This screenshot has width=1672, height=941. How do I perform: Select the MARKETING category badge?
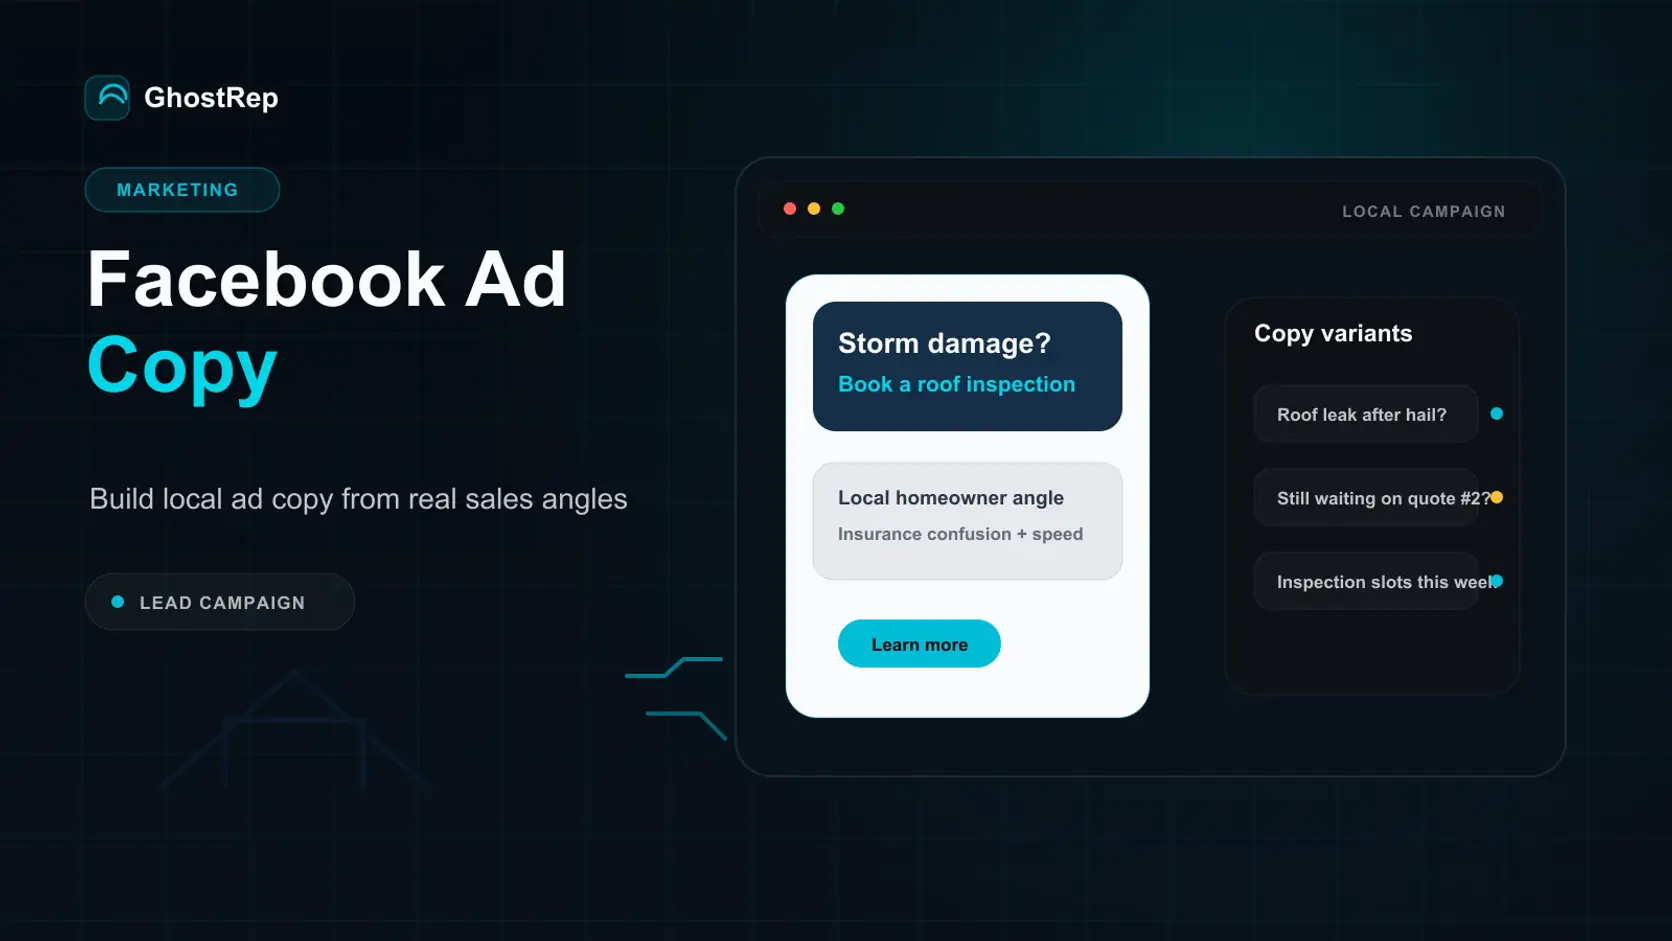pos(182,190)
